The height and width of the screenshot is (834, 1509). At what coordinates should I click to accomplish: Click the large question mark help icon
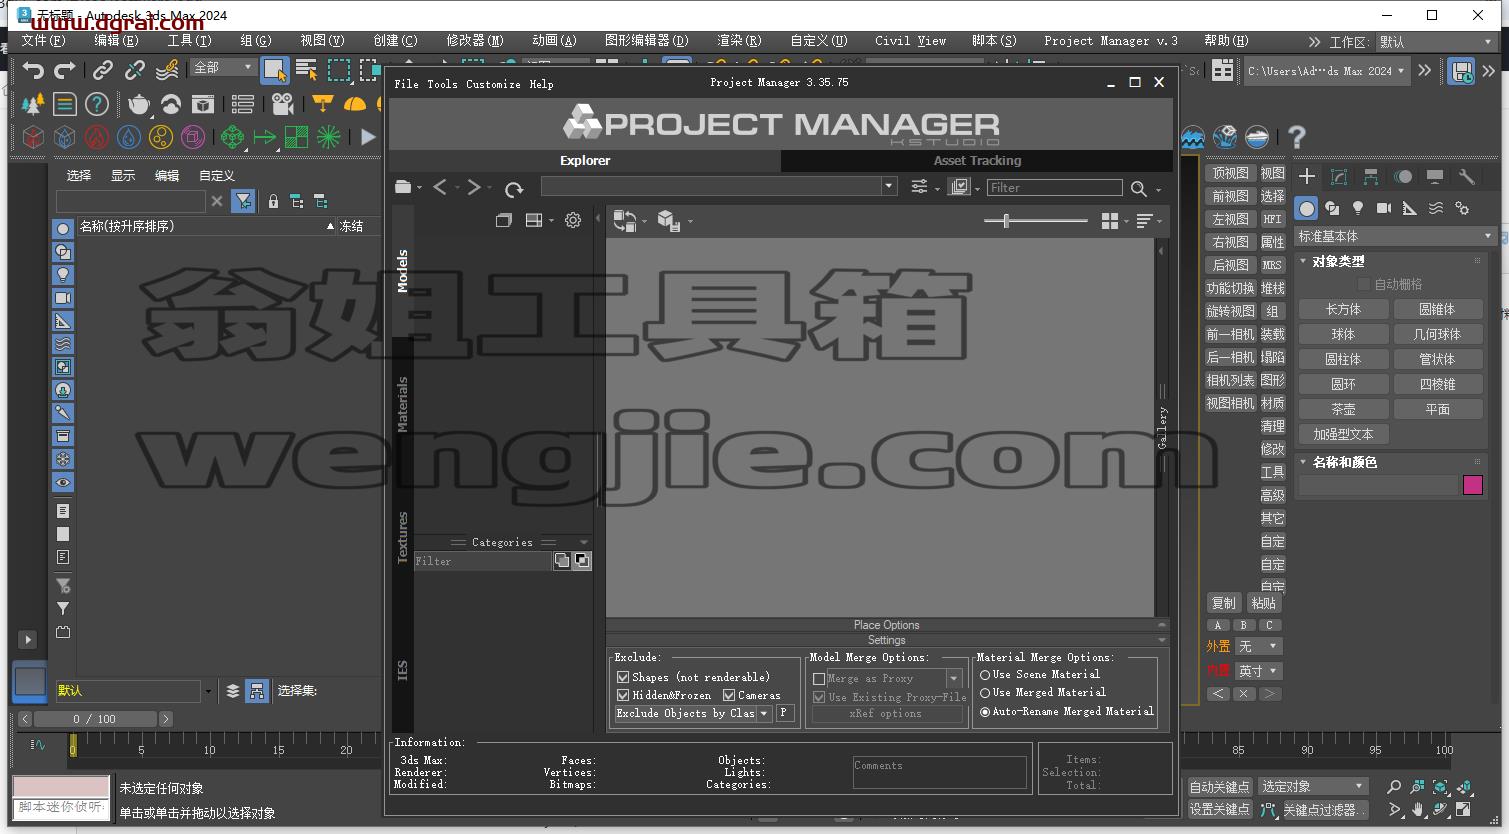1297,137
